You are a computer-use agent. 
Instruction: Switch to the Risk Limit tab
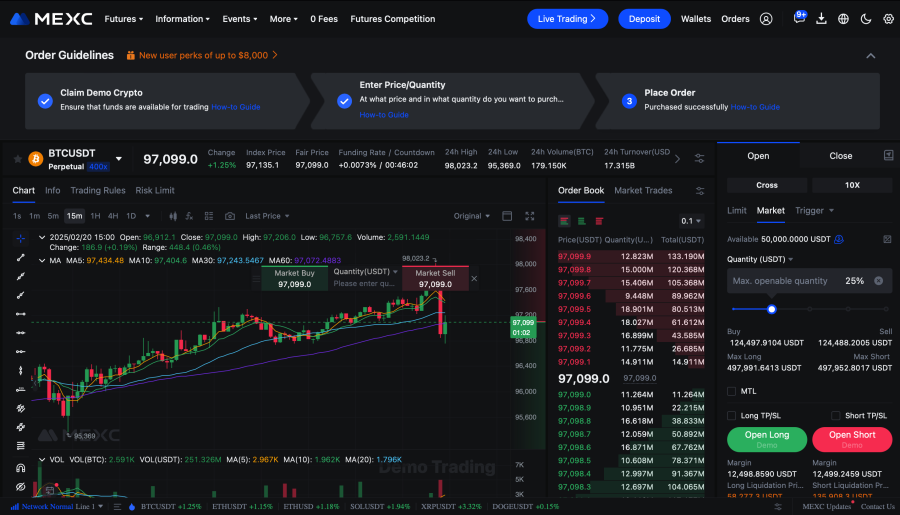click(x=155, y=191)
